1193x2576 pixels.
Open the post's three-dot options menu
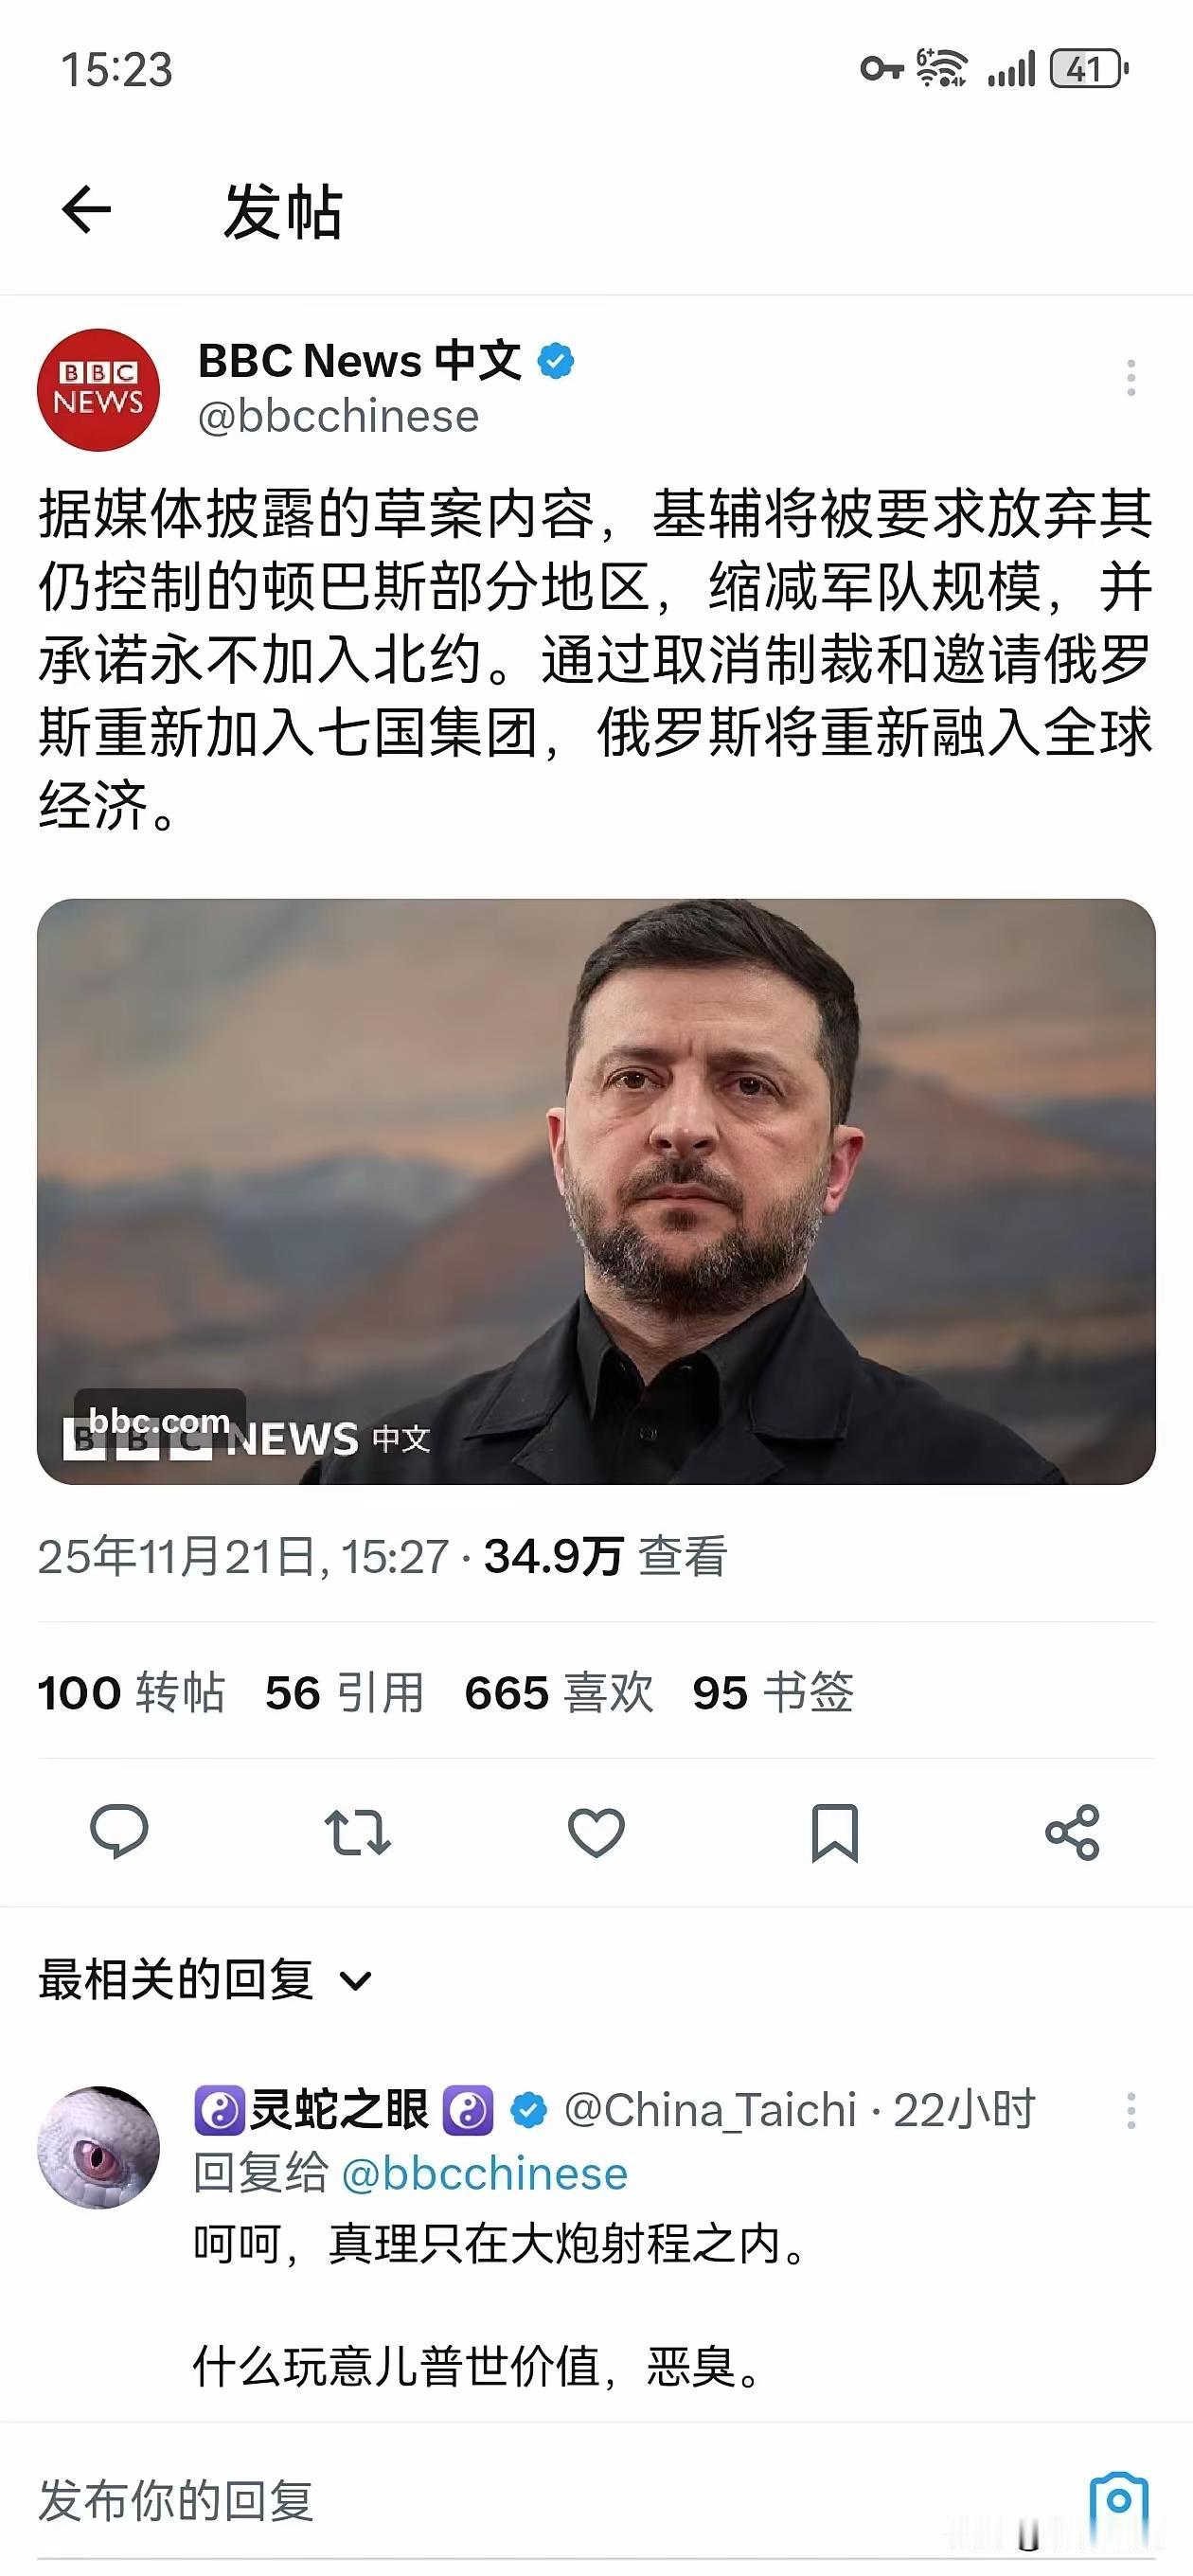coord(1131,378)
